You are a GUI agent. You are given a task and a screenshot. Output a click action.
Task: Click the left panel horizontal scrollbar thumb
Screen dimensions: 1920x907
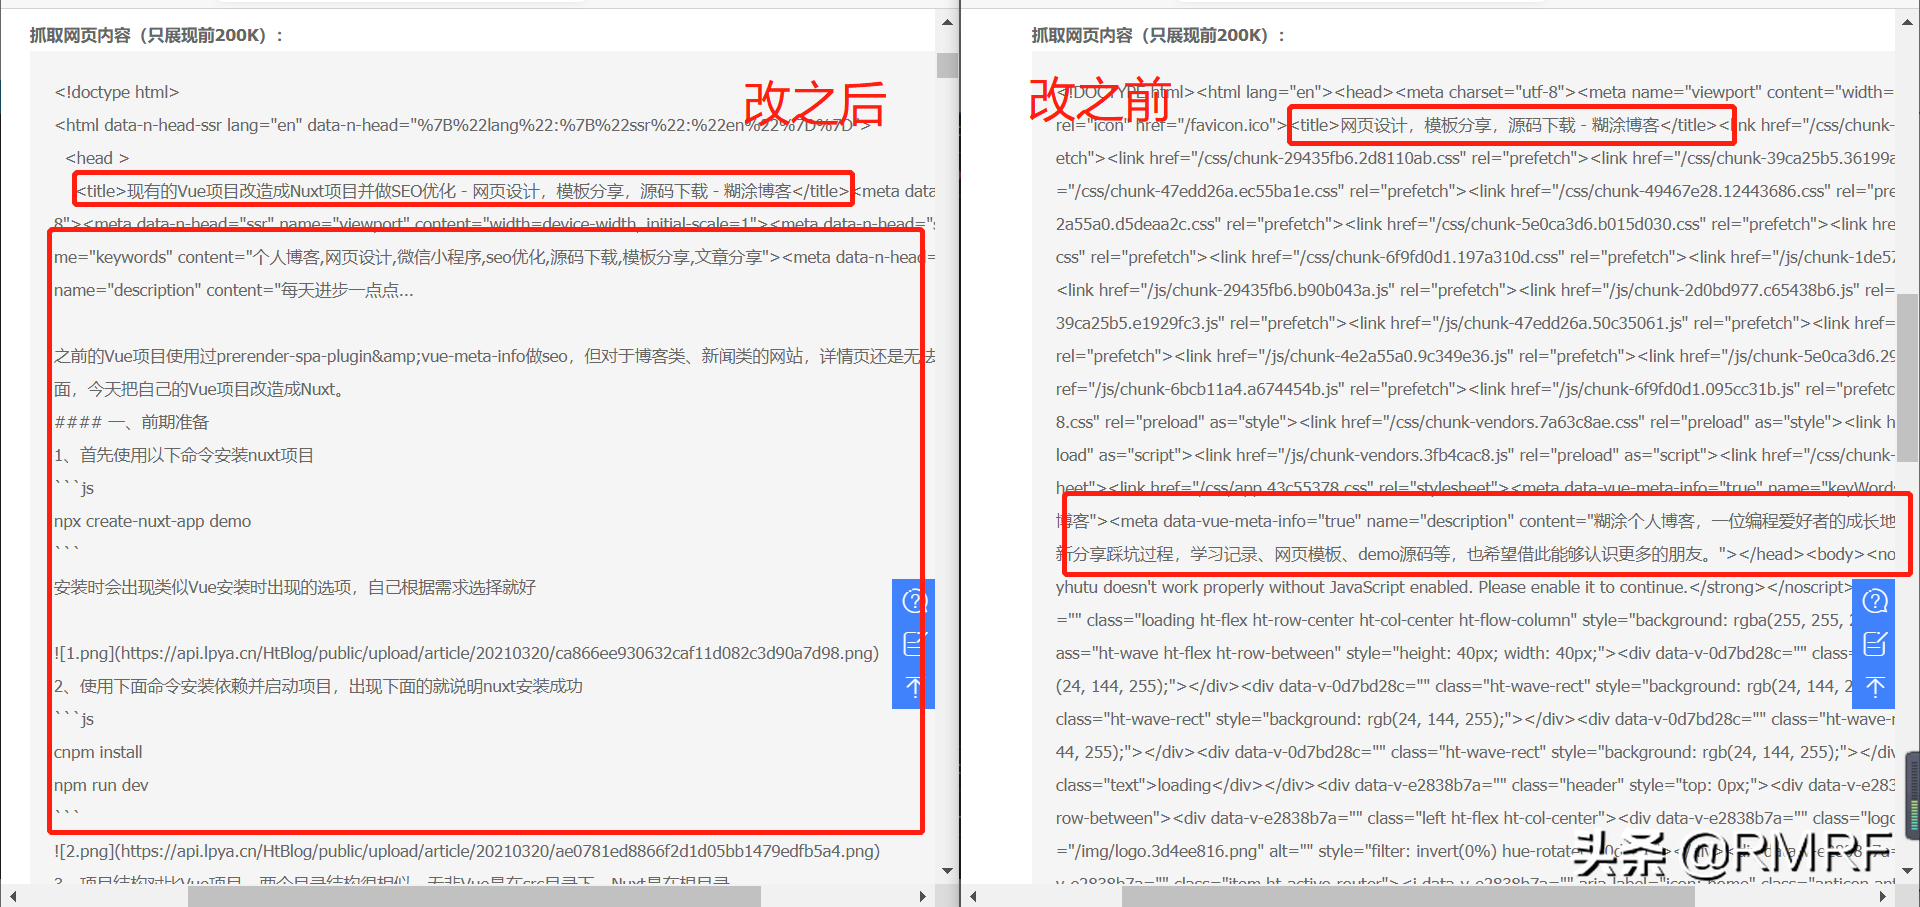pos(474,896)
